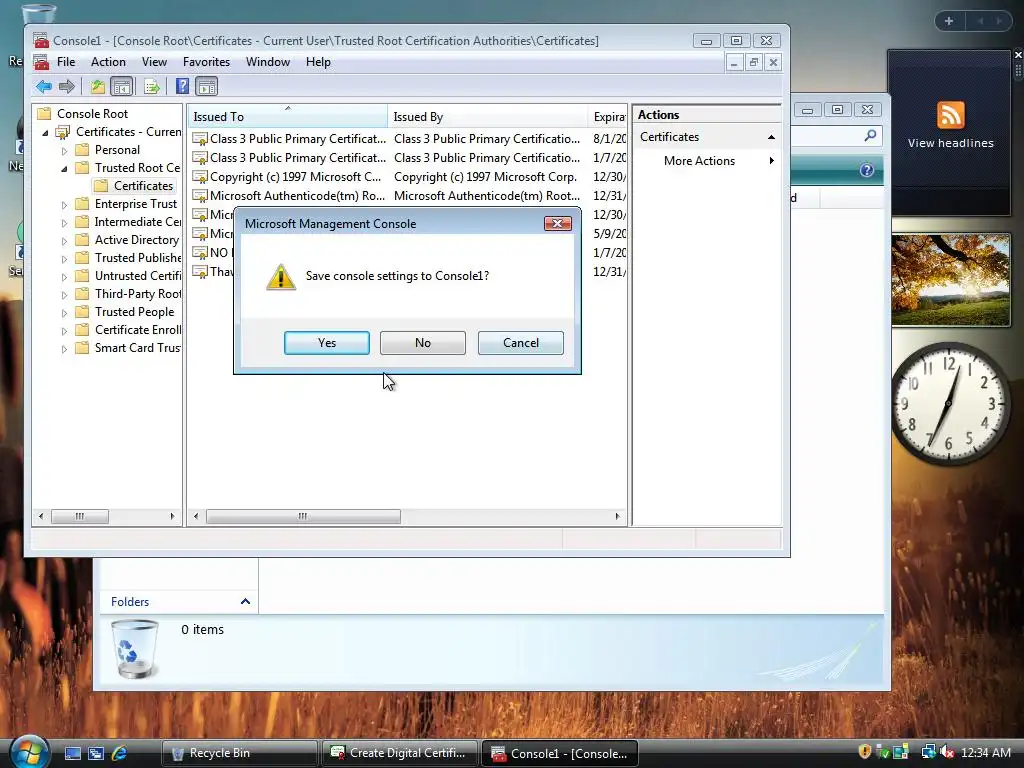Image resolution: width=1024 pixels, height=768 pixels.
Task: Open the Help menu
Action: (x=318, y=62)
